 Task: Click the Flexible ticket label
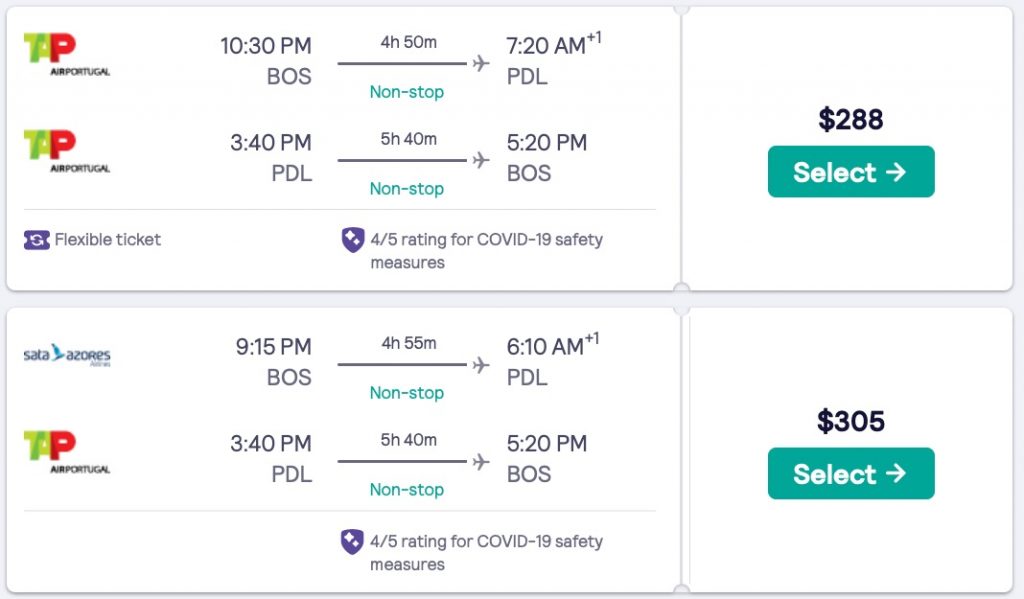click(x=107, y=240)
